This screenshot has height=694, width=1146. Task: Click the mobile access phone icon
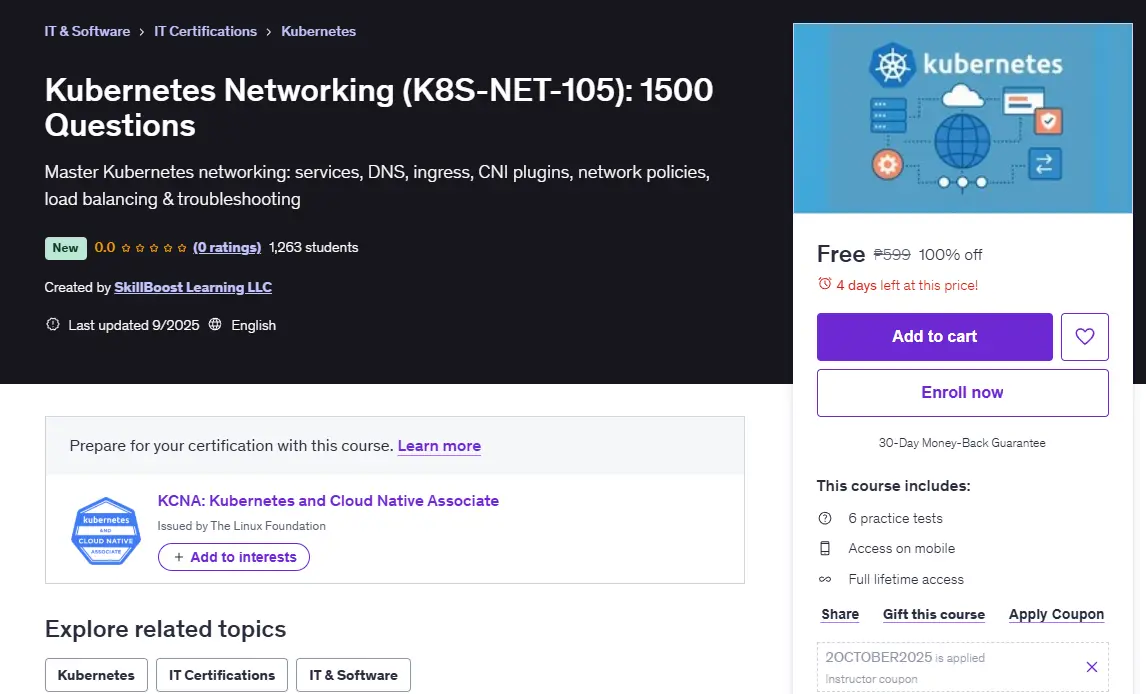pyautogui.click(x=825, y=548)
